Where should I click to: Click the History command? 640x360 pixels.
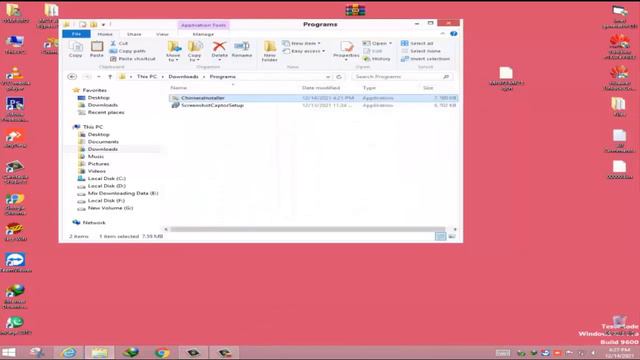pyautogui.click(x=377, y=59)
